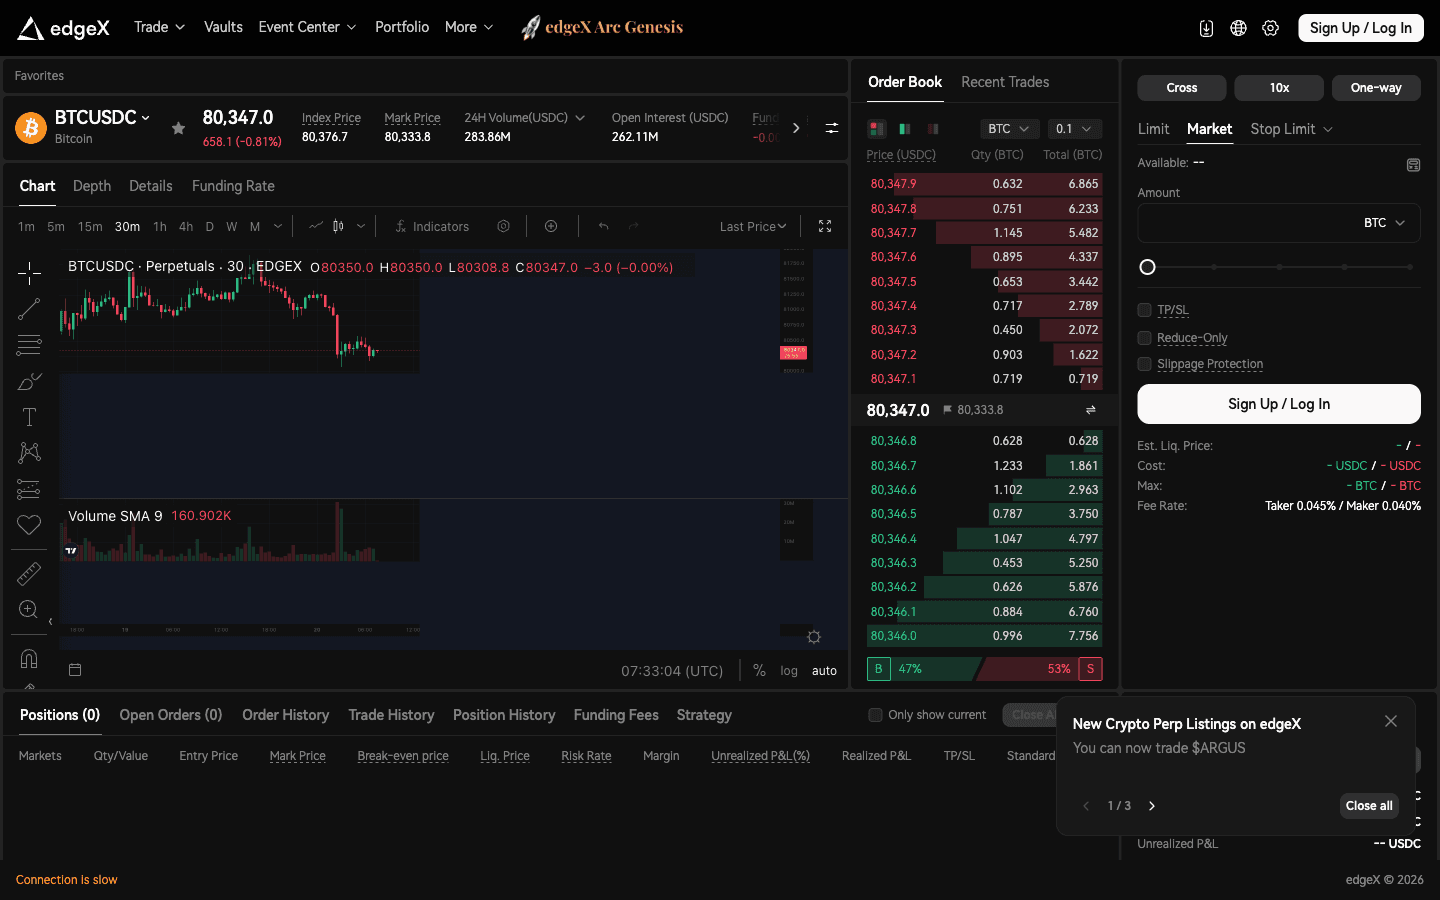Select the Limit order tab

(1153, 129)
